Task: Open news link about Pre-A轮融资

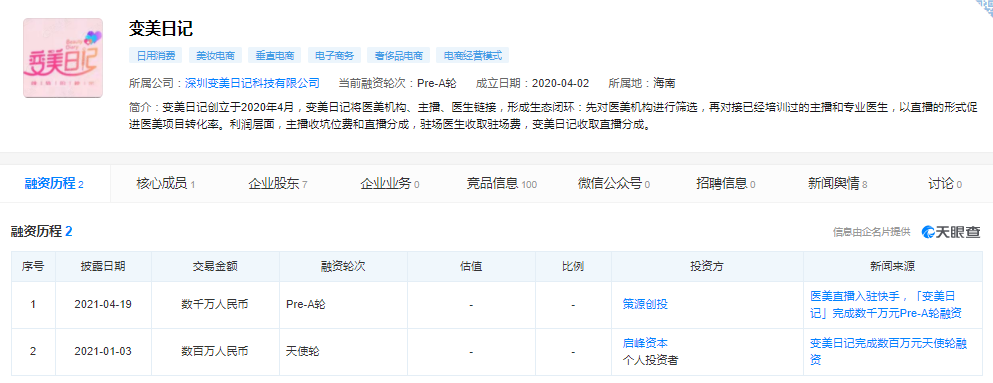Action: tap(887, 305)
